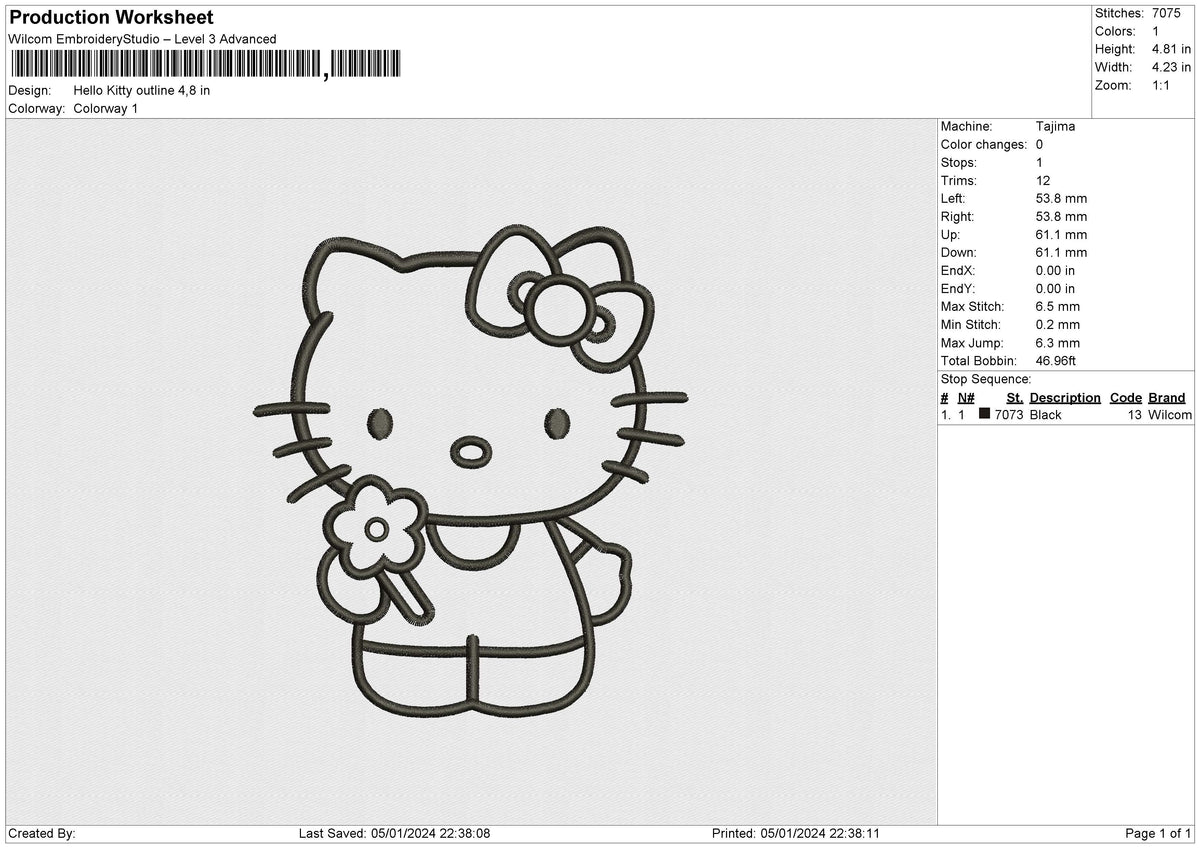Click thread code 13 in stop sequence
Image resolution: width=1200 pixels, height=848 pixels.
pyautogui.click(x=1135, y=414)
